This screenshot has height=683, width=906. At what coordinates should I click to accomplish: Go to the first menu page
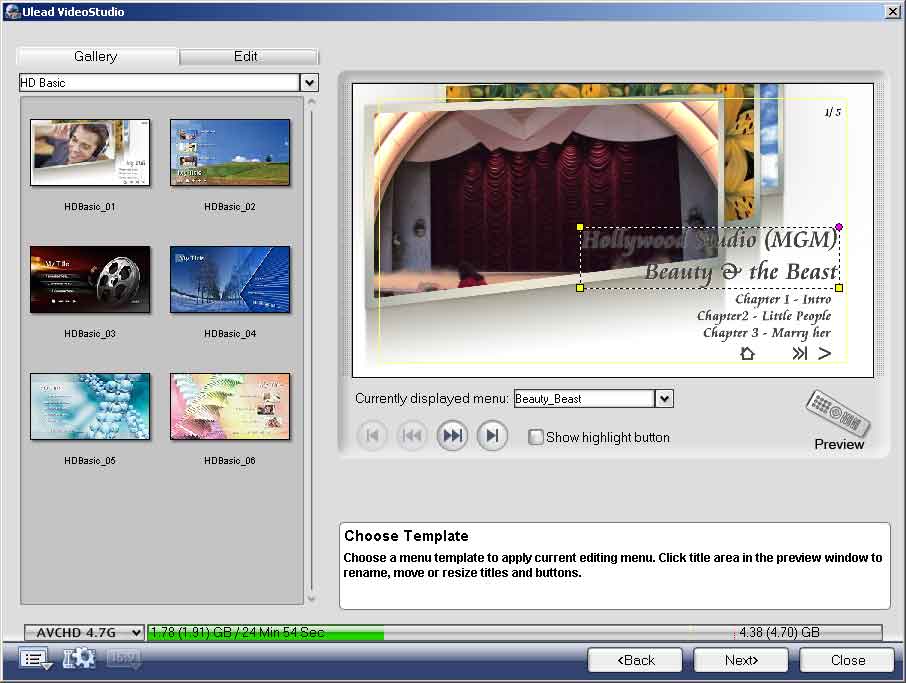[x=373, y=436]
